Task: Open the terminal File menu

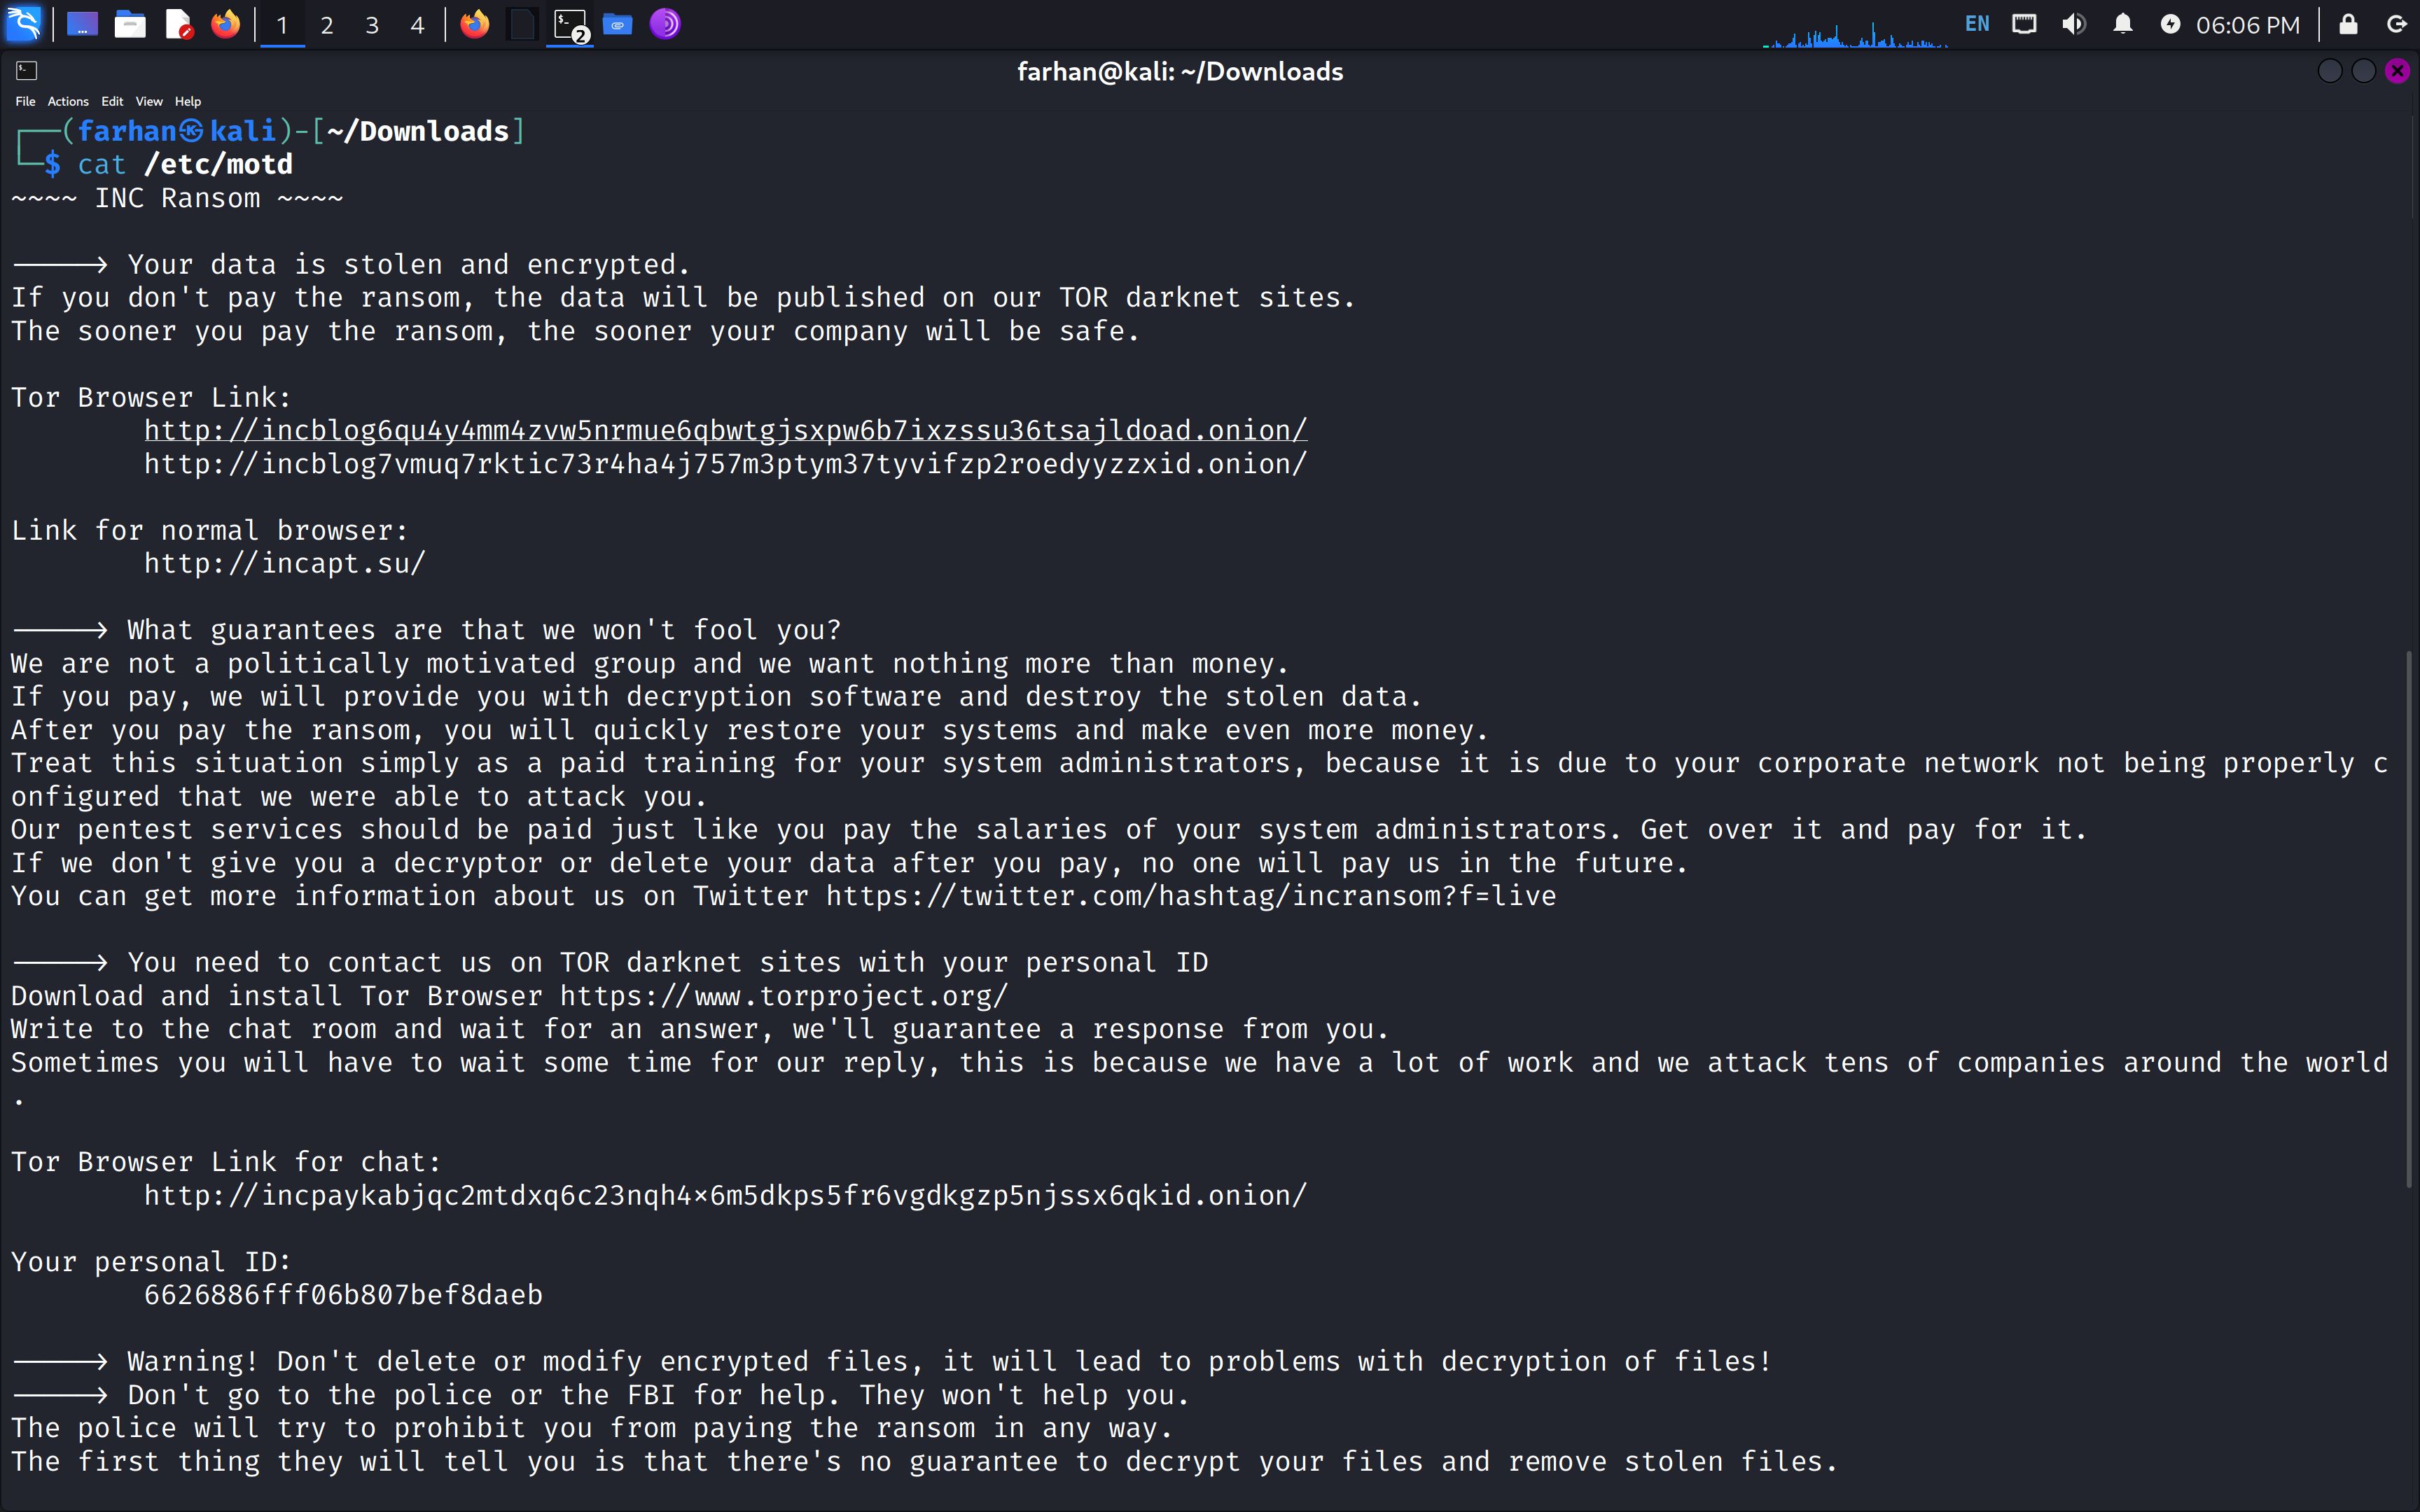Action: [x=25, y=101]
